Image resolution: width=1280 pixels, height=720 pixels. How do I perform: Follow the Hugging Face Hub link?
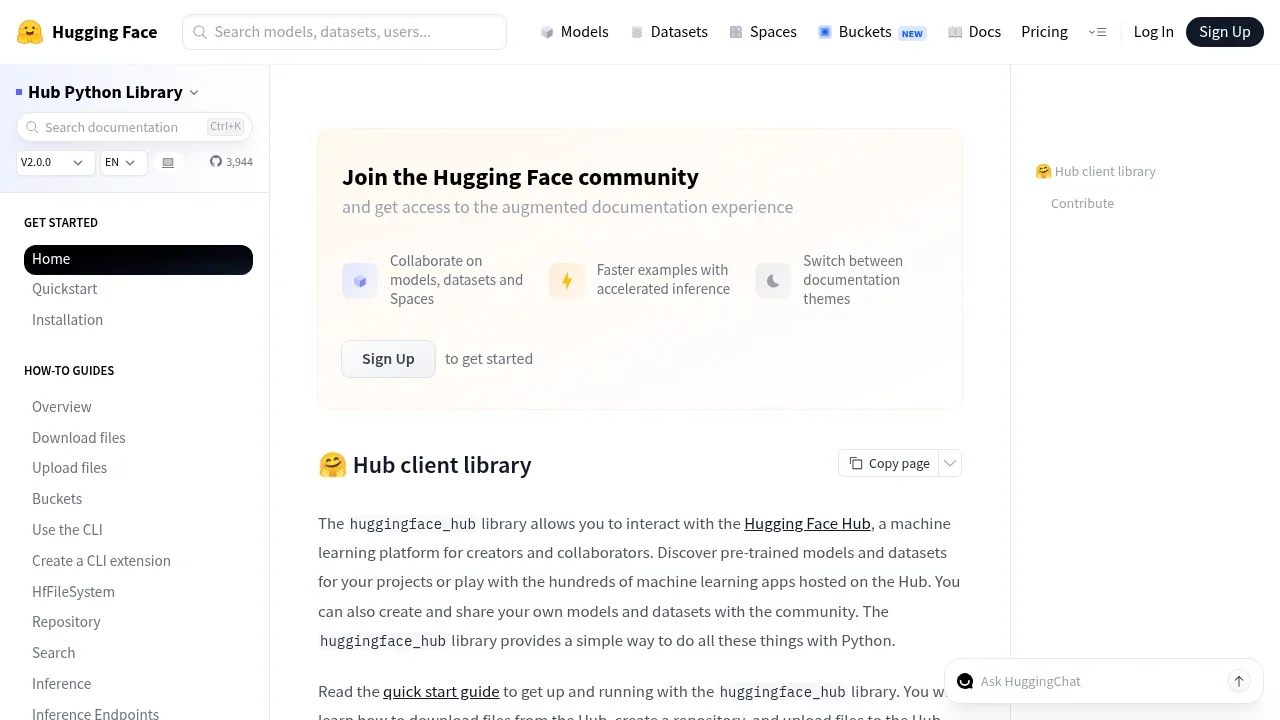point(807,523)
